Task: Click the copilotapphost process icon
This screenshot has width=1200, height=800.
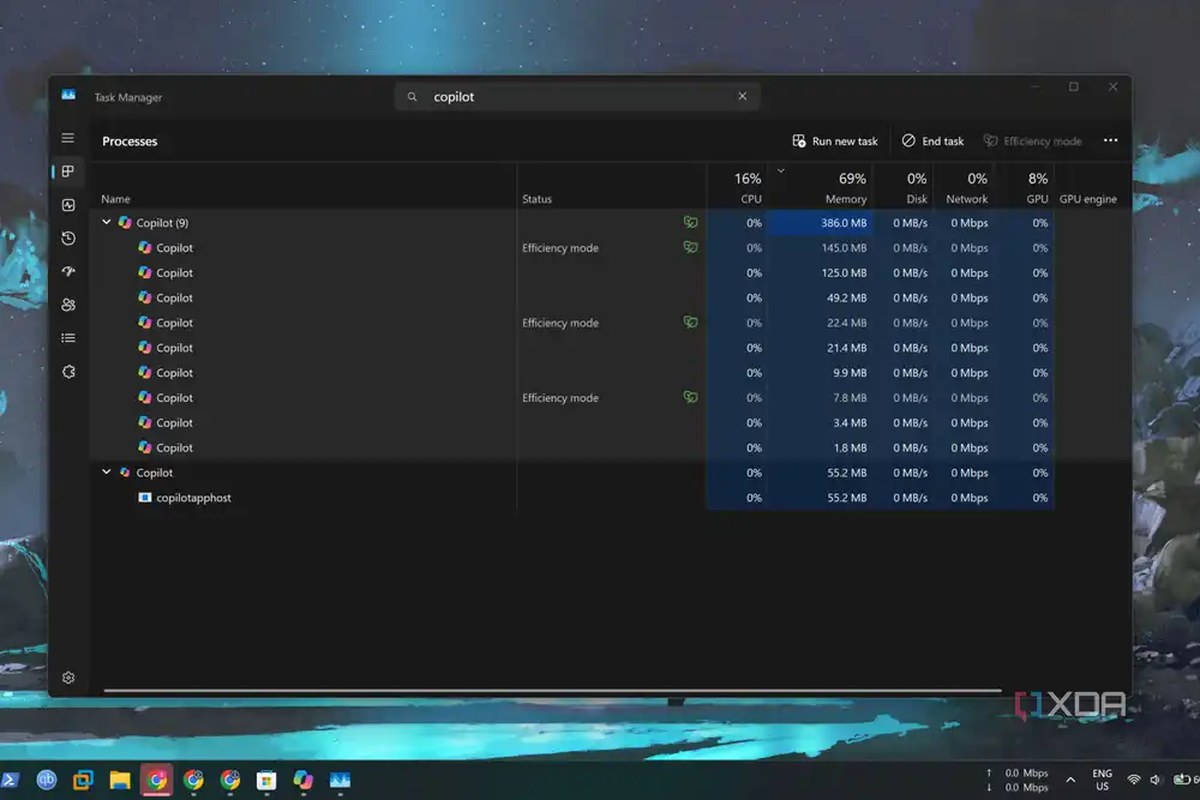Action: [x=145, y=497]
